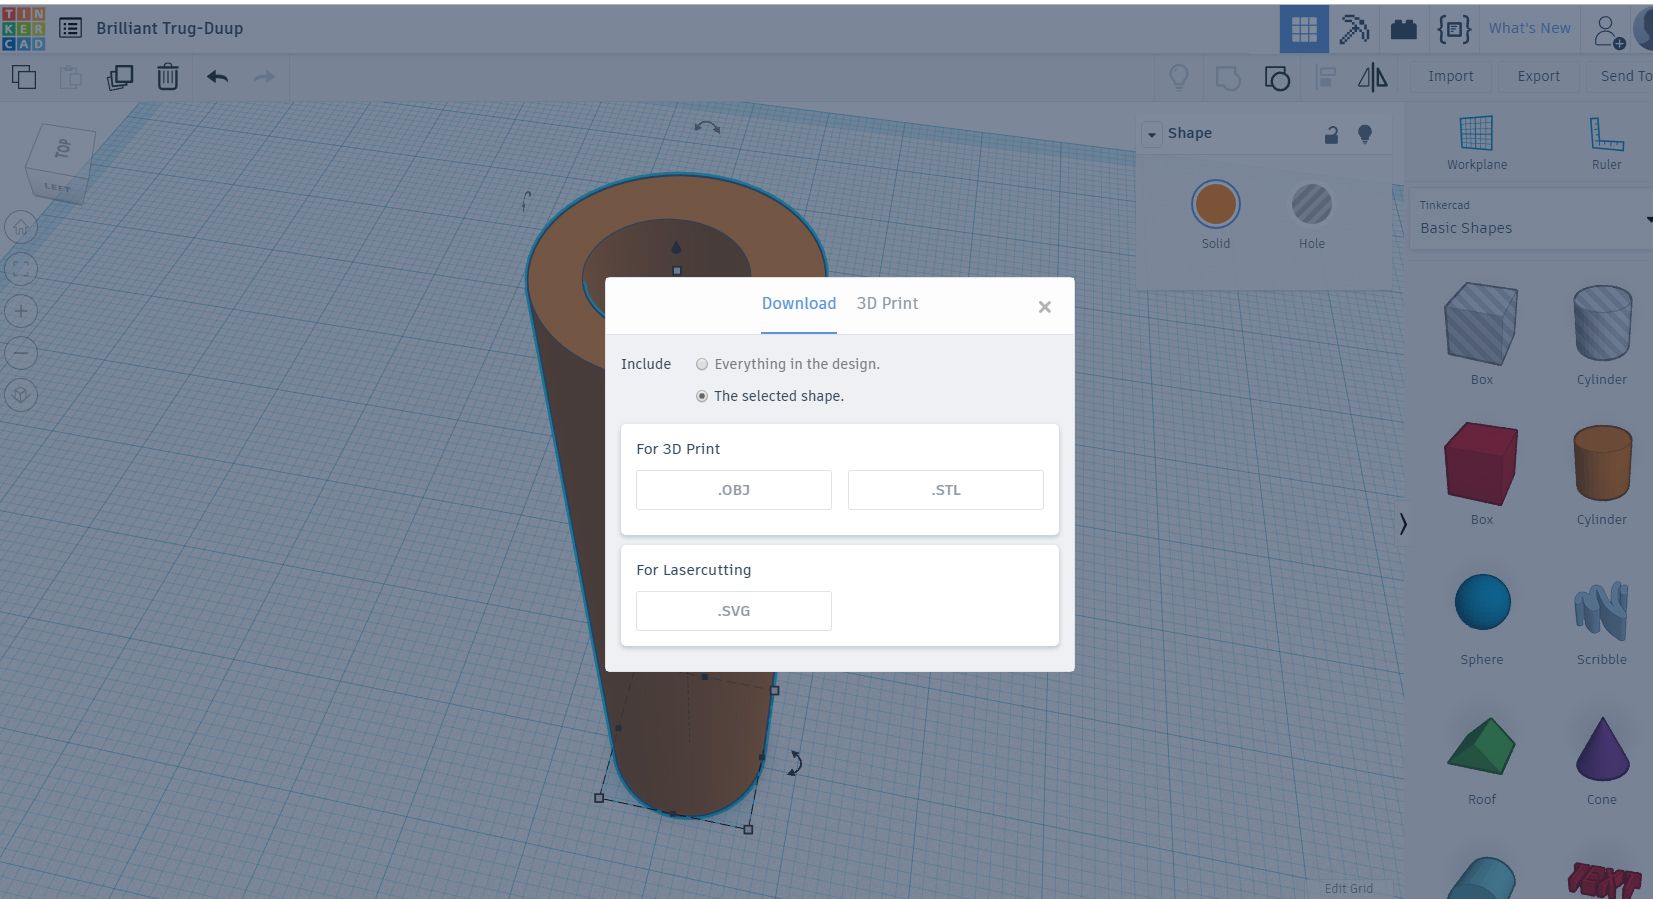Click the mirror flip tool icon
This screenshot has height=899, width=1653.
(1373, 77)
